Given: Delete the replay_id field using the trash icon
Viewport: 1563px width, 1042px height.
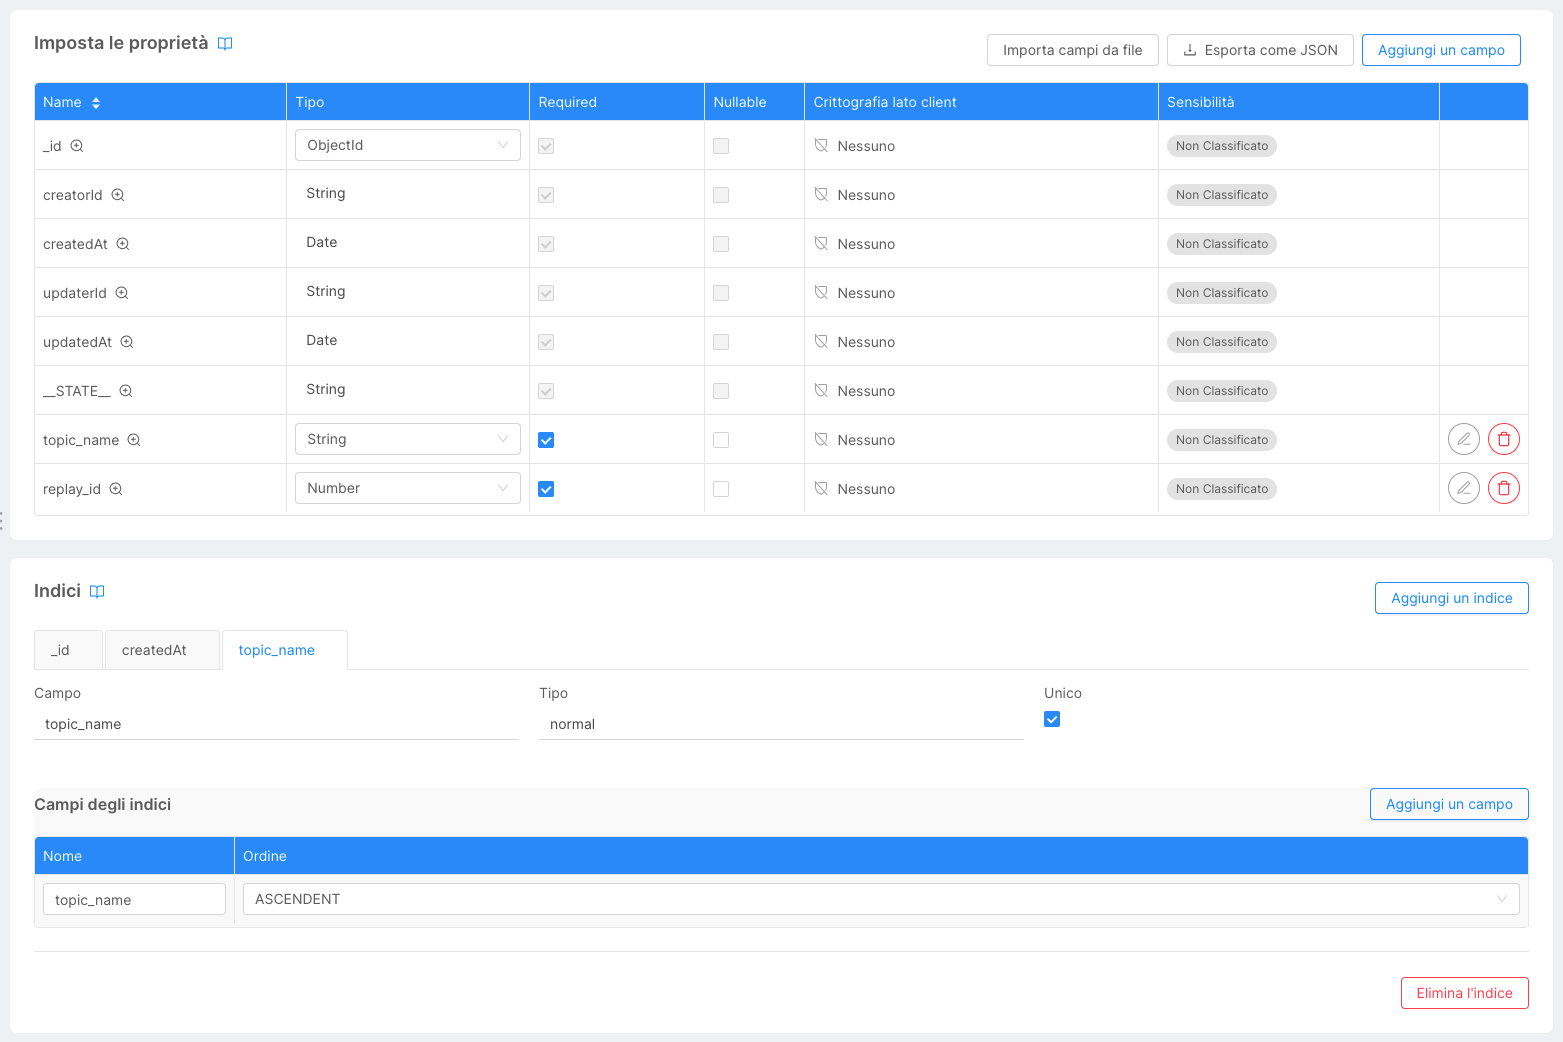Looking at the screenshot, I should [1503, 488].
